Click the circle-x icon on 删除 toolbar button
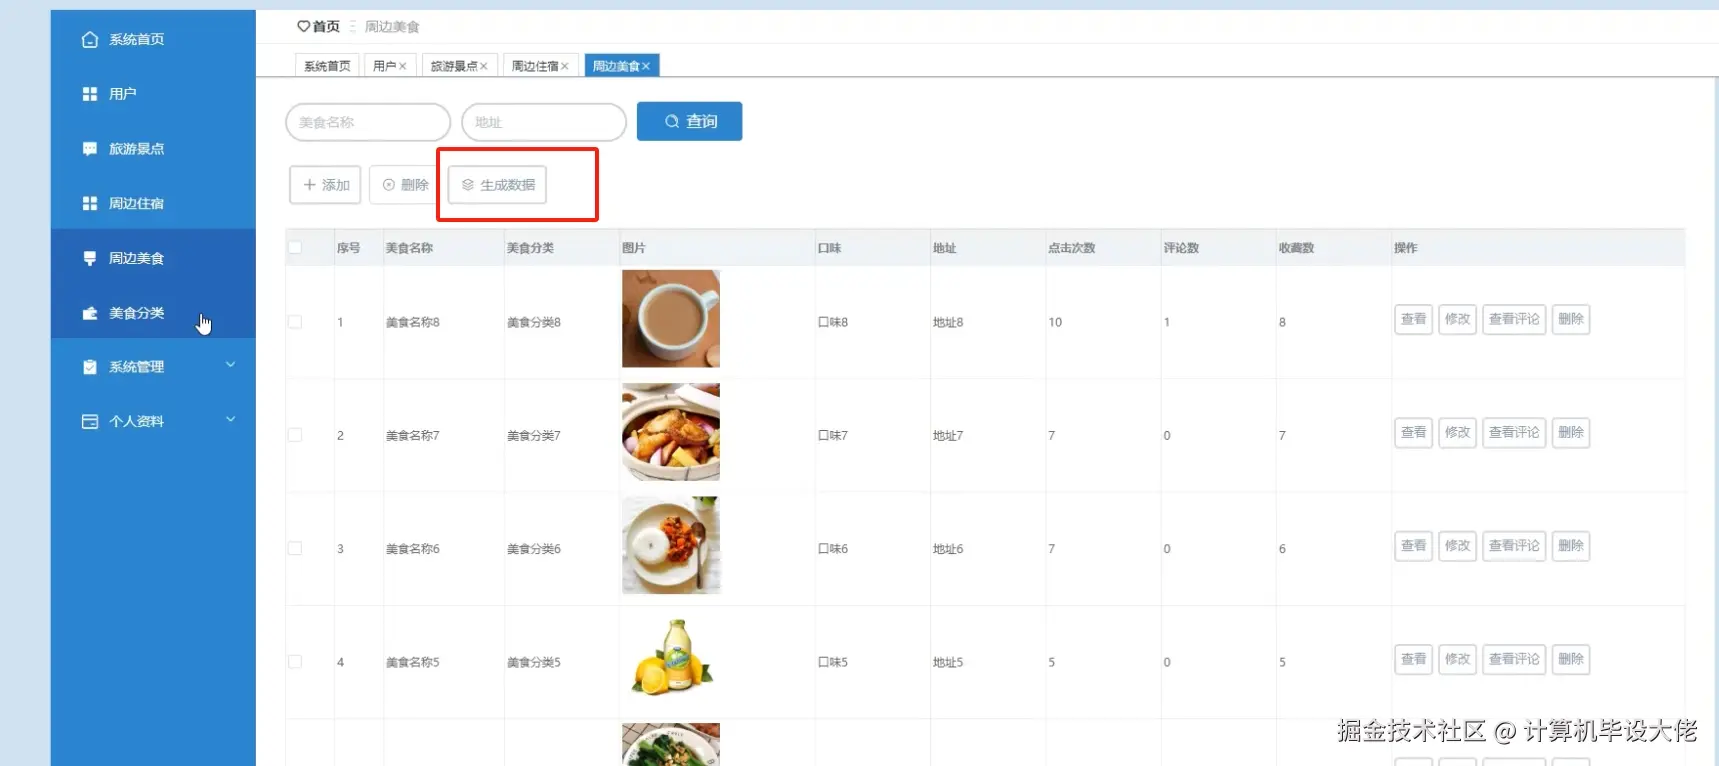Screen dimensions: 1719x766 (x=389, y=185)
